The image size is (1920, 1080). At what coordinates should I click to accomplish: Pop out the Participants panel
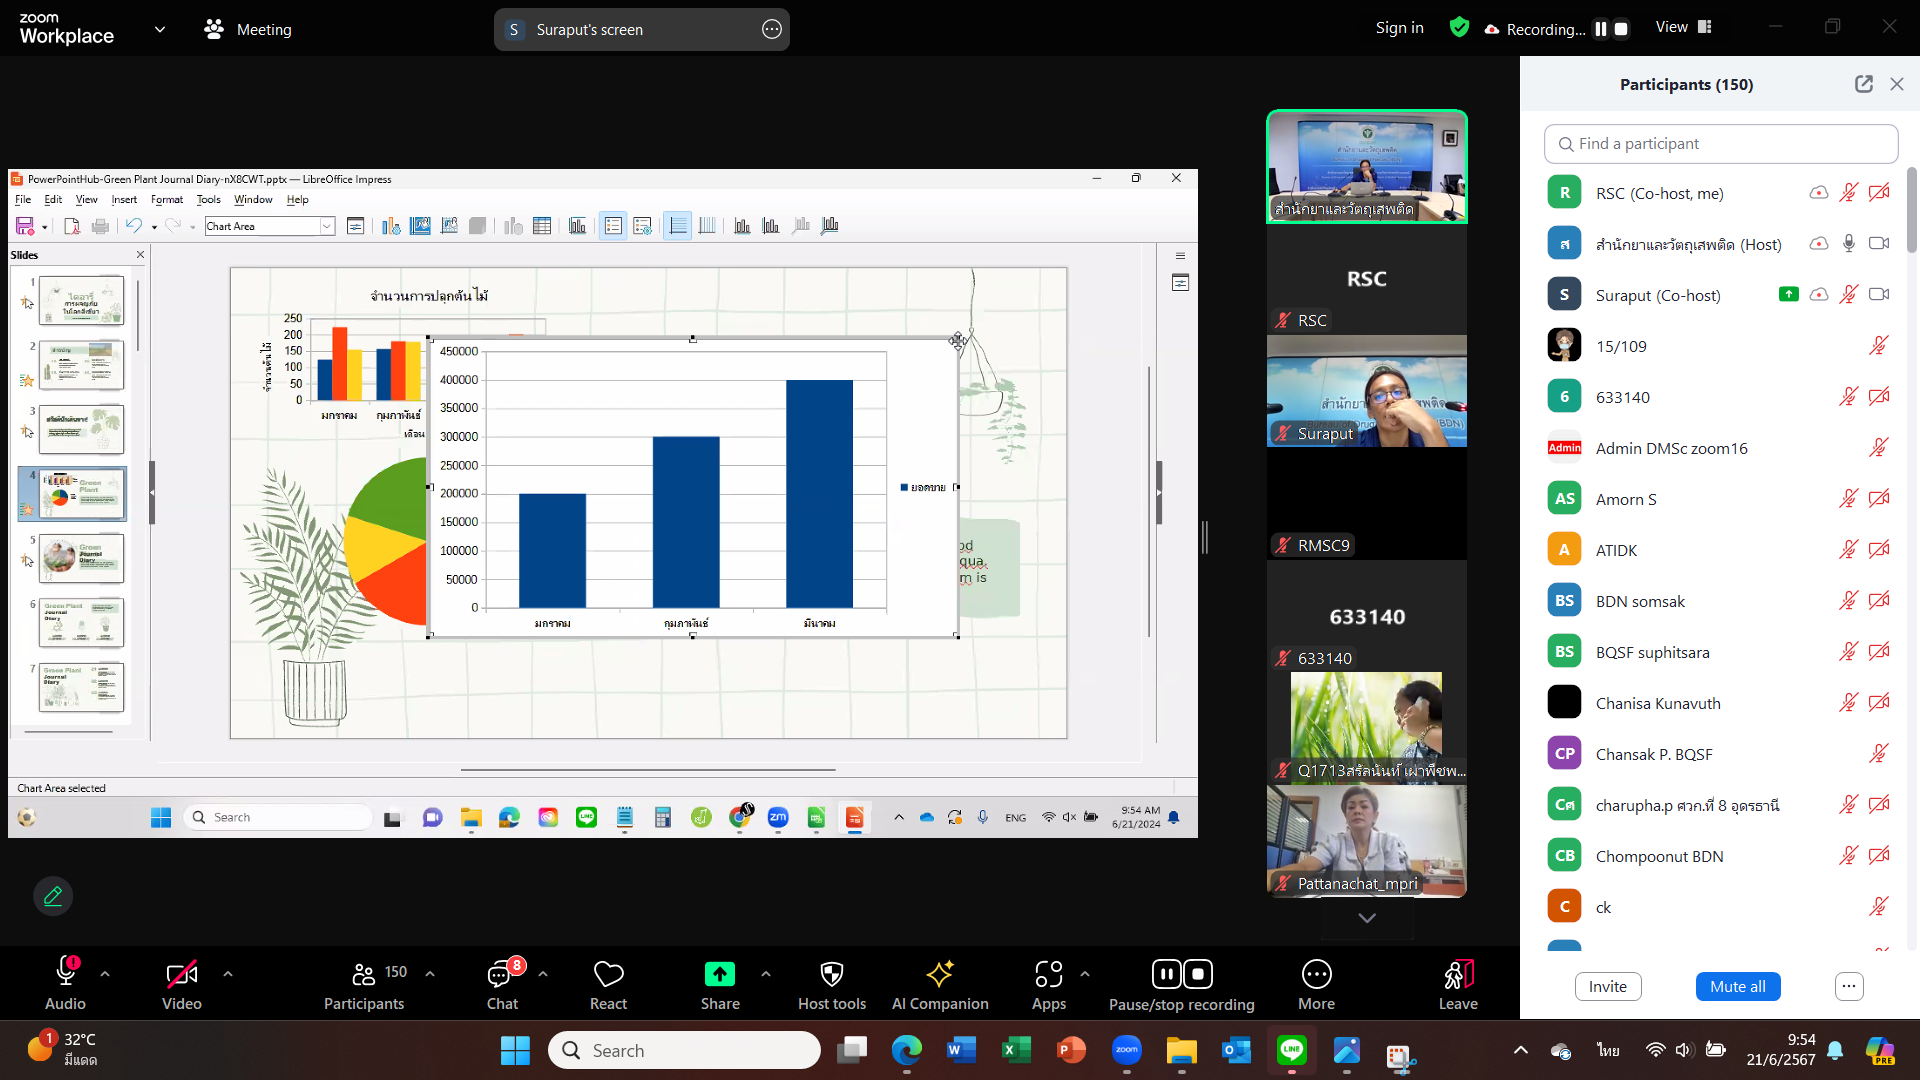(x=1863, y=84)
